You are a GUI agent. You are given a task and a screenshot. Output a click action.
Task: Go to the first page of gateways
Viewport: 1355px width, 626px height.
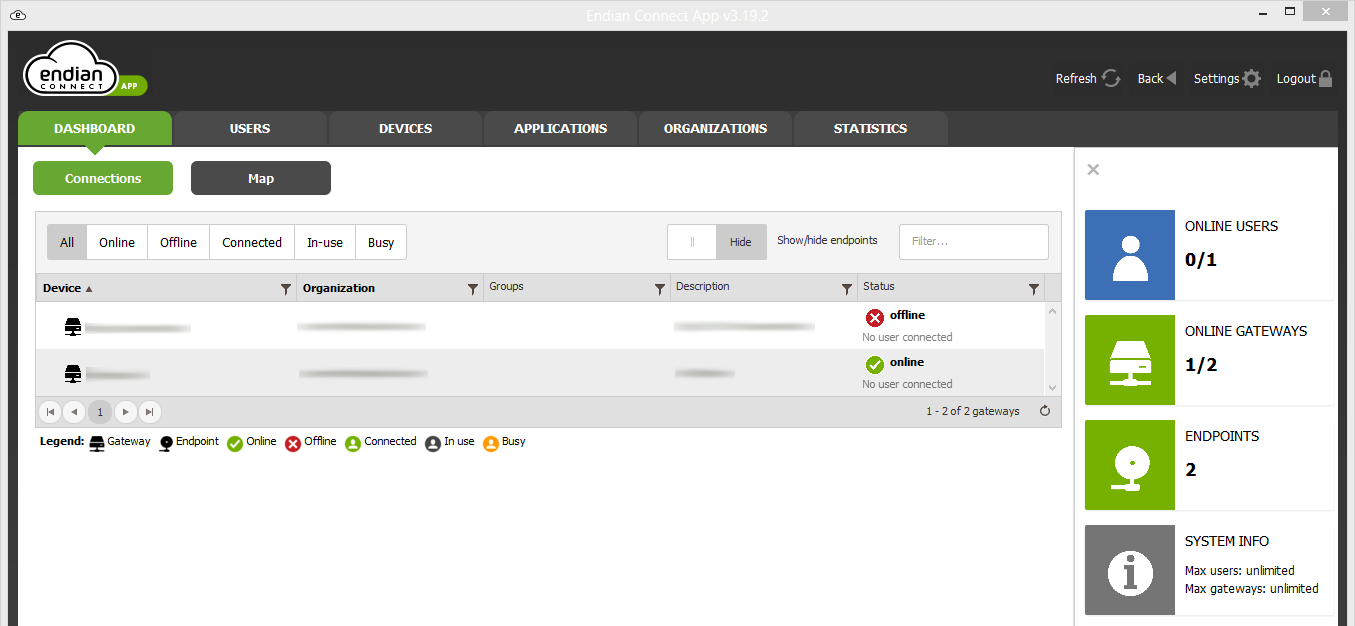(x=50, y=411)
